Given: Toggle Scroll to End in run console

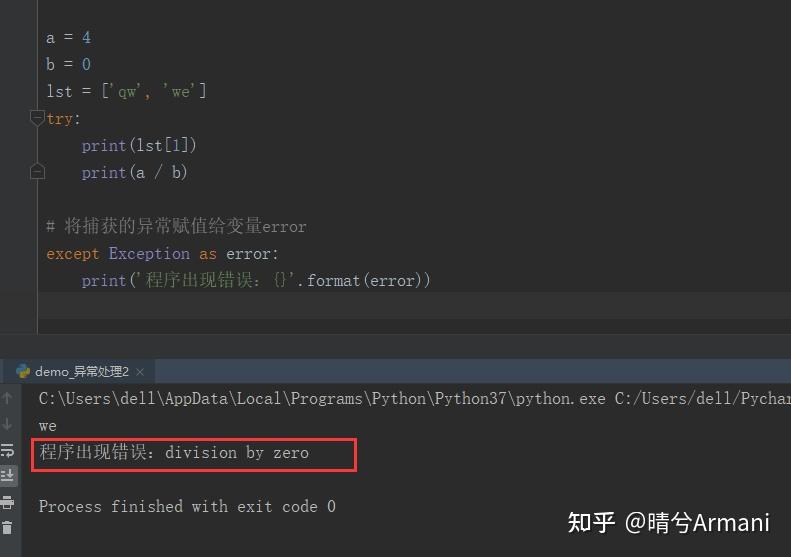Looking at the screenshot, I should 7,476.
